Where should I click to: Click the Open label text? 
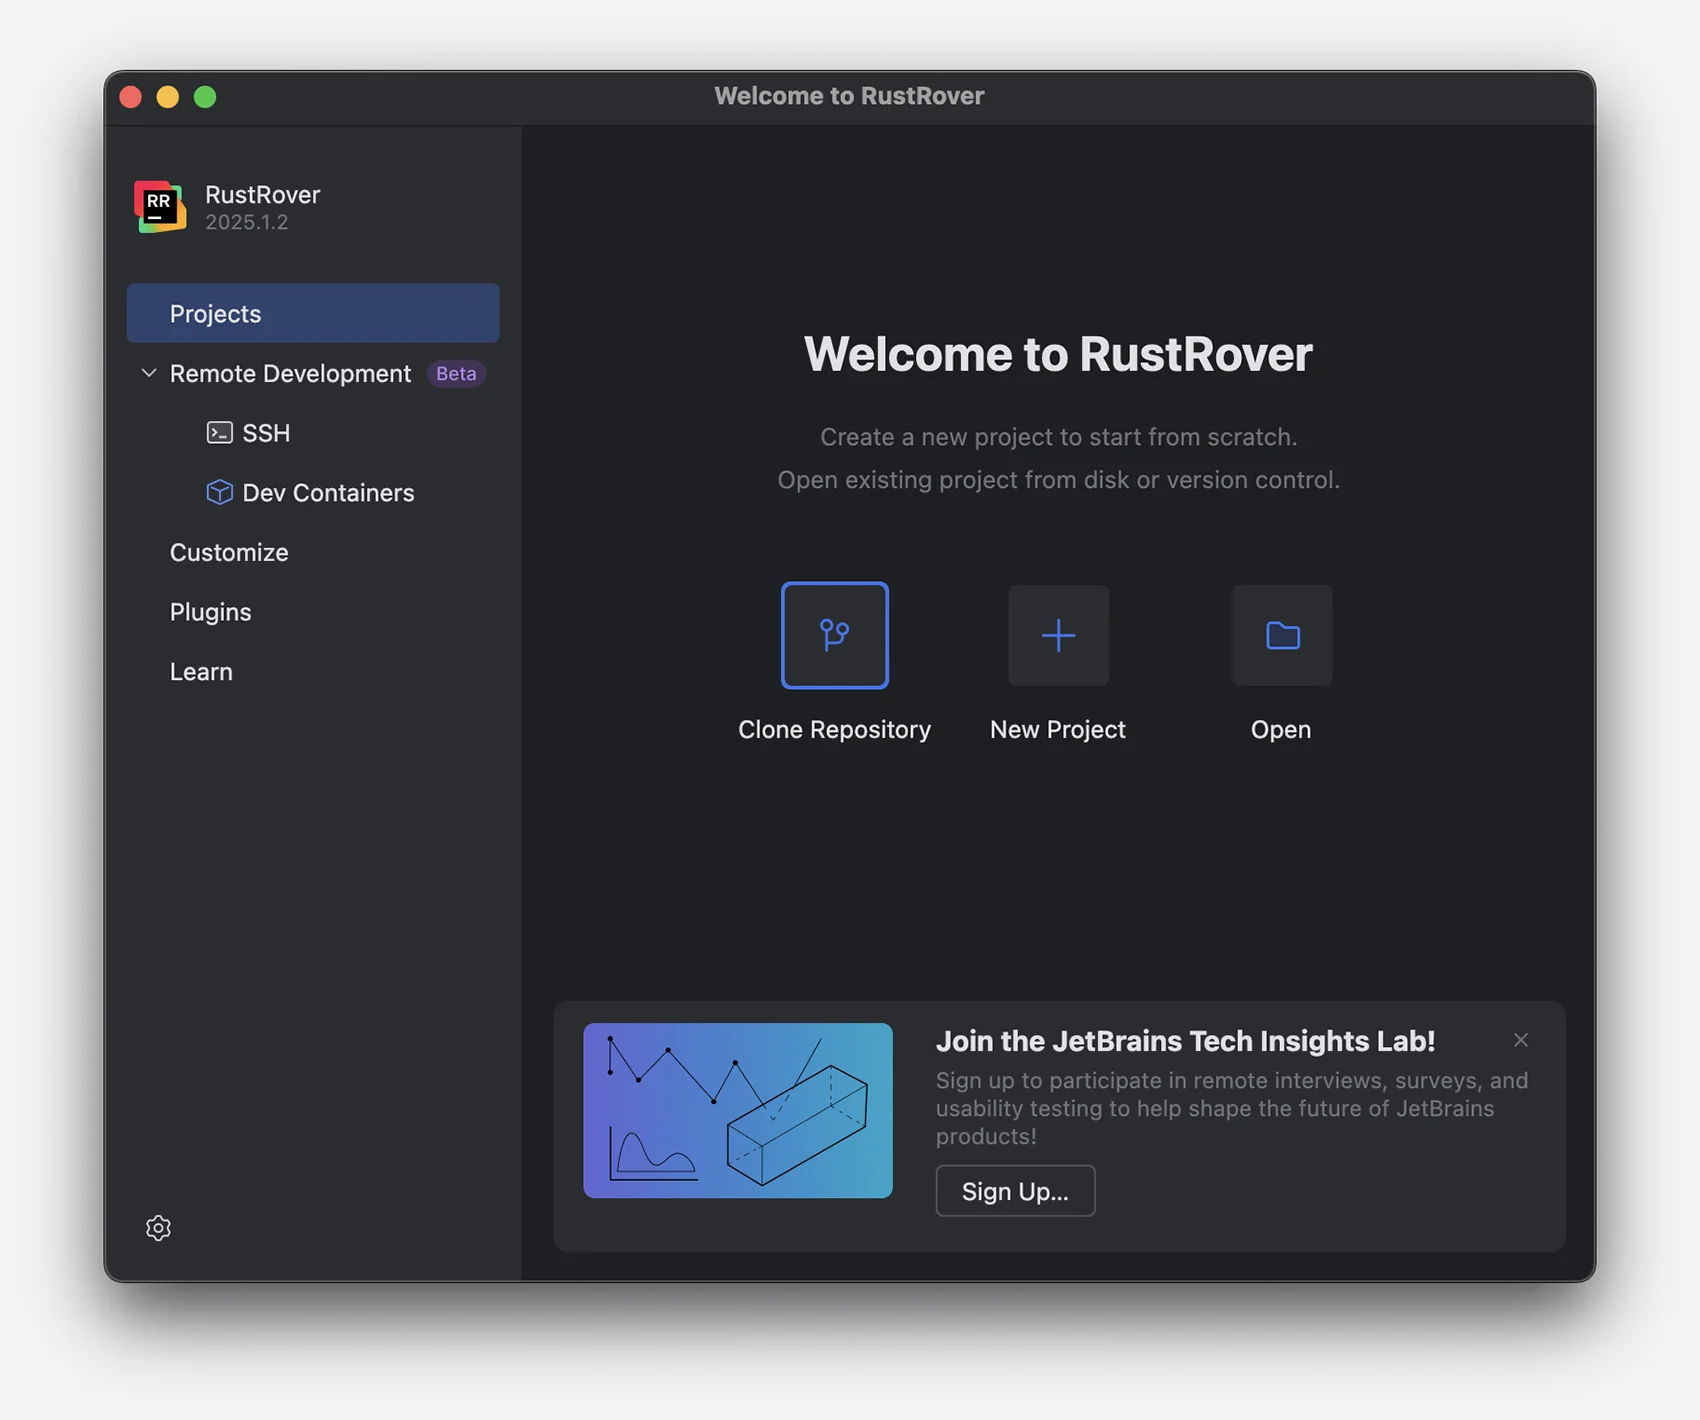[1281, 730]
